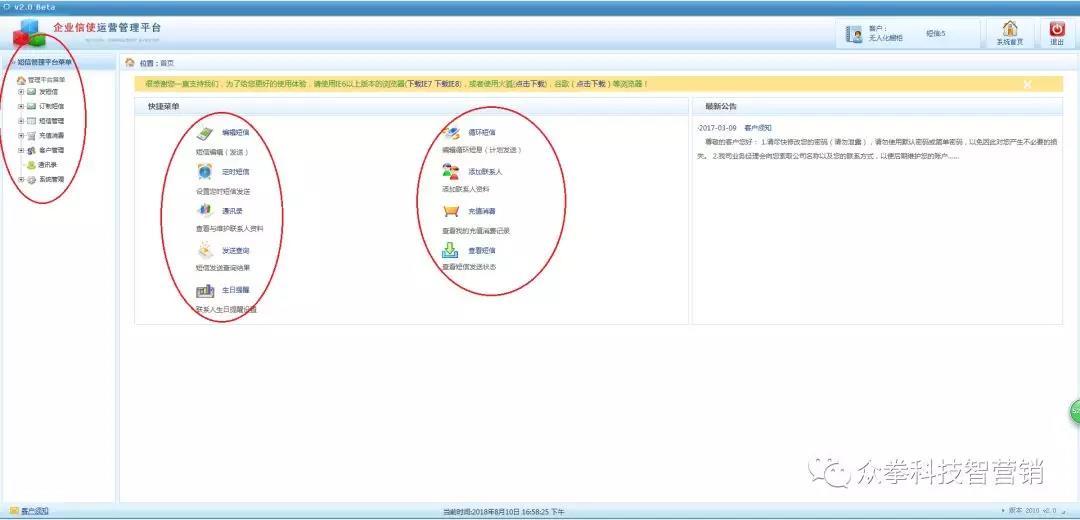Click the 短信:5 balance text
Screen dimensions: 1080x520
coord(935,33)
